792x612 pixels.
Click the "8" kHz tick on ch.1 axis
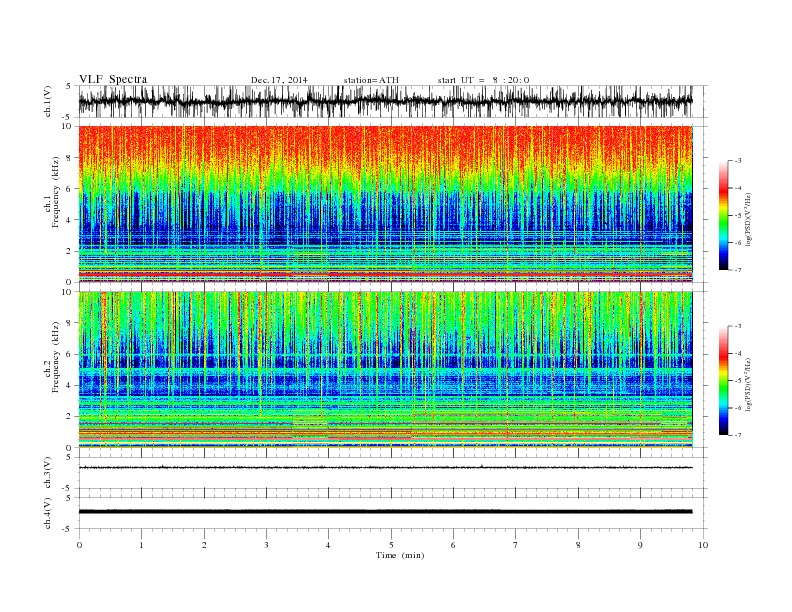coord(69,158)
